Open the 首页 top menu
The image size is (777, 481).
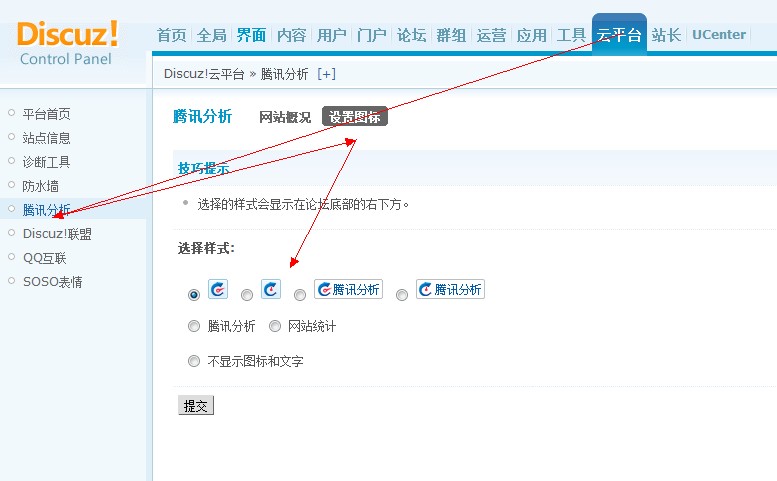pyautogui.click(x=171, y=35)
